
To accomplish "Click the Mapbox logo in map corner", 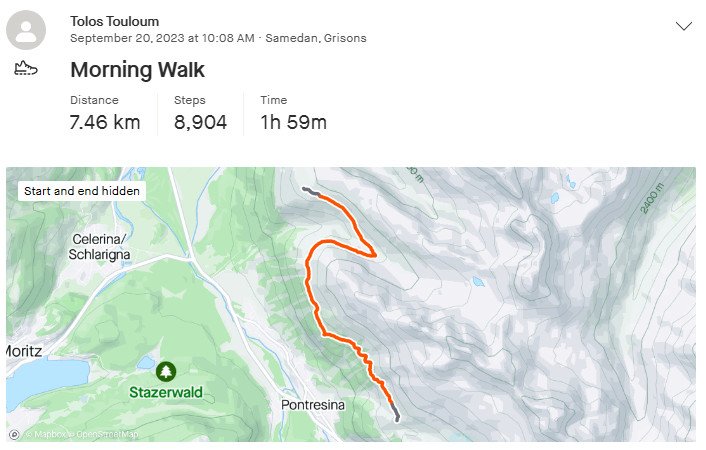I will click(x=14, y=434).
